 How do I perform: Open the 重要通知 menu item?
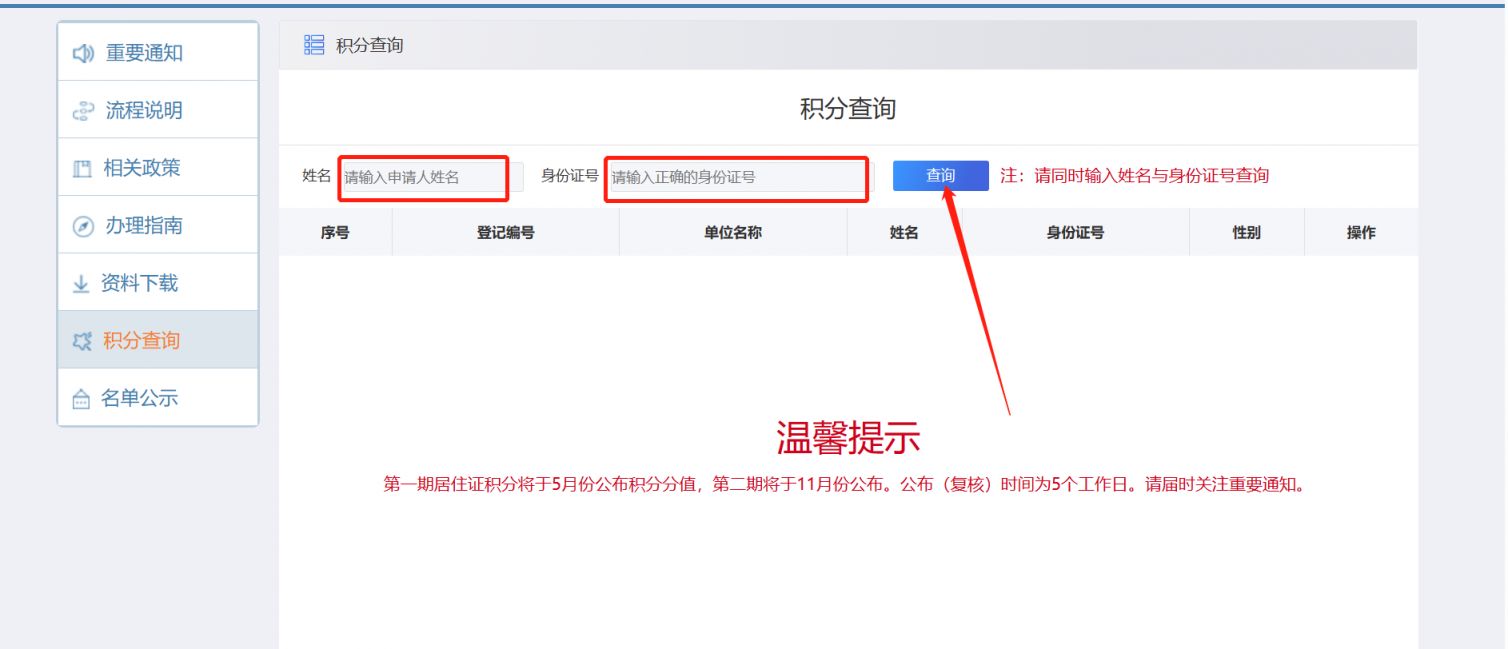click(x=144, y=54)
